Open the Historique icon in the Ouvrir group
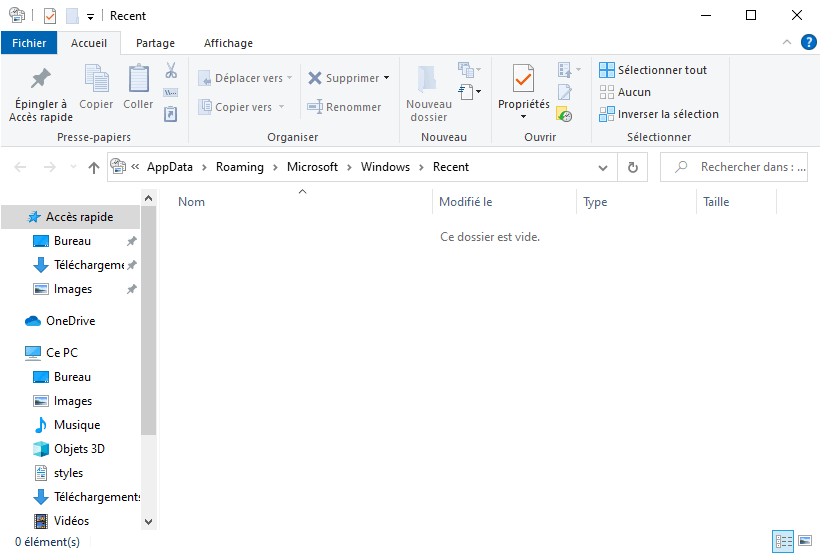 pos(564,116)
